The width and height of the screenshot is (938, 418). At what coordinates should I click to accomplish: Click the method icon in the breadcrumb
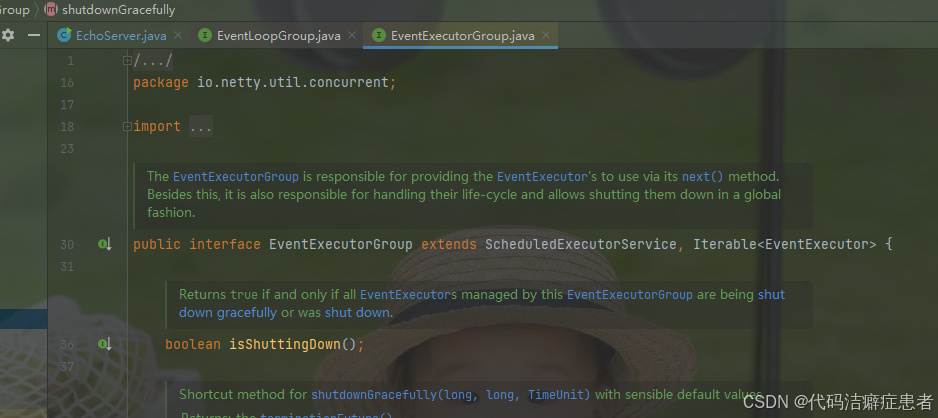[51, 9]
